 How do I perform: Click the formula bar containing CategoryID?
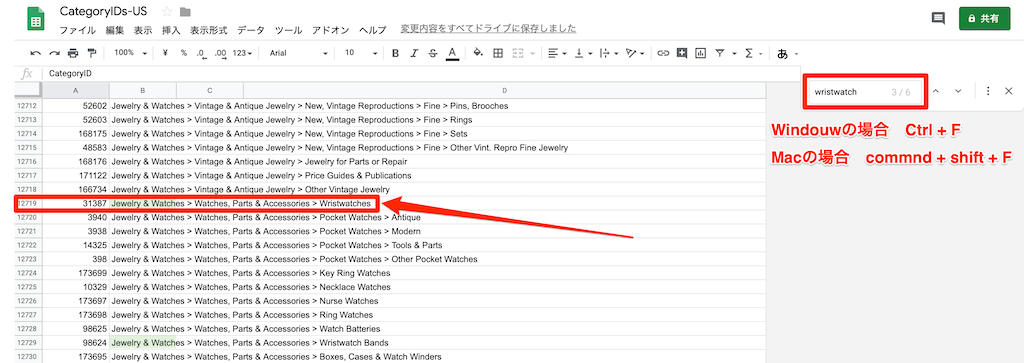coord(421,74)
